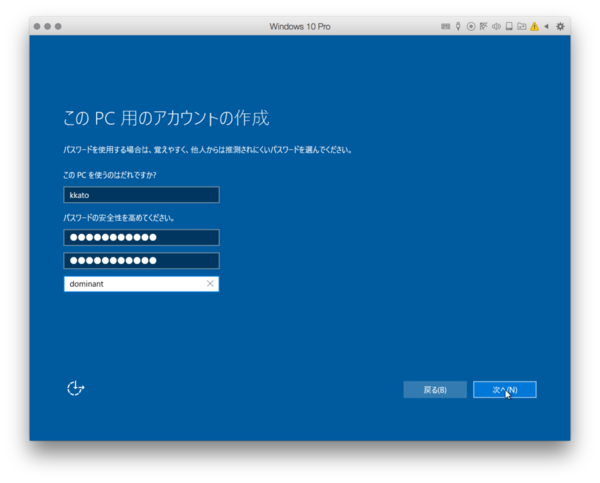This screenshot has height=483, width=600.
Task: Click the heading このPC用のアカウントの作成
Action: tap(166, 118)
